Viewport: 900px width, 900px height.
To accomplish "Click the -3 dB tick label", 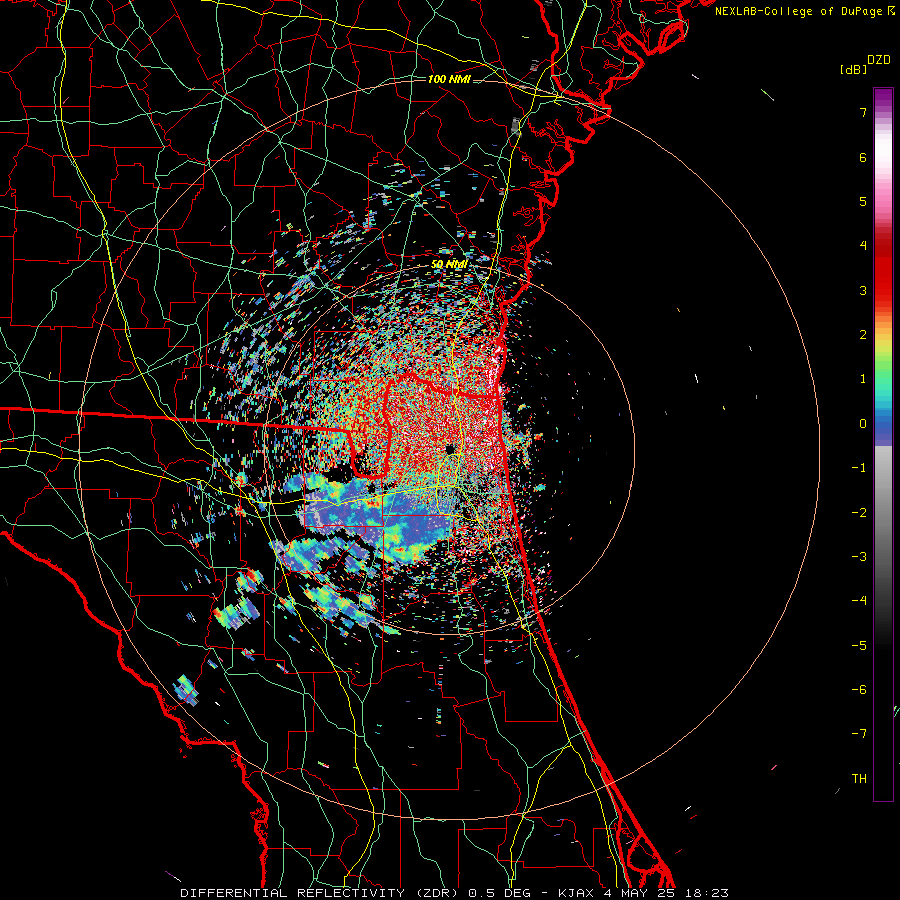I will click(859, 557).
